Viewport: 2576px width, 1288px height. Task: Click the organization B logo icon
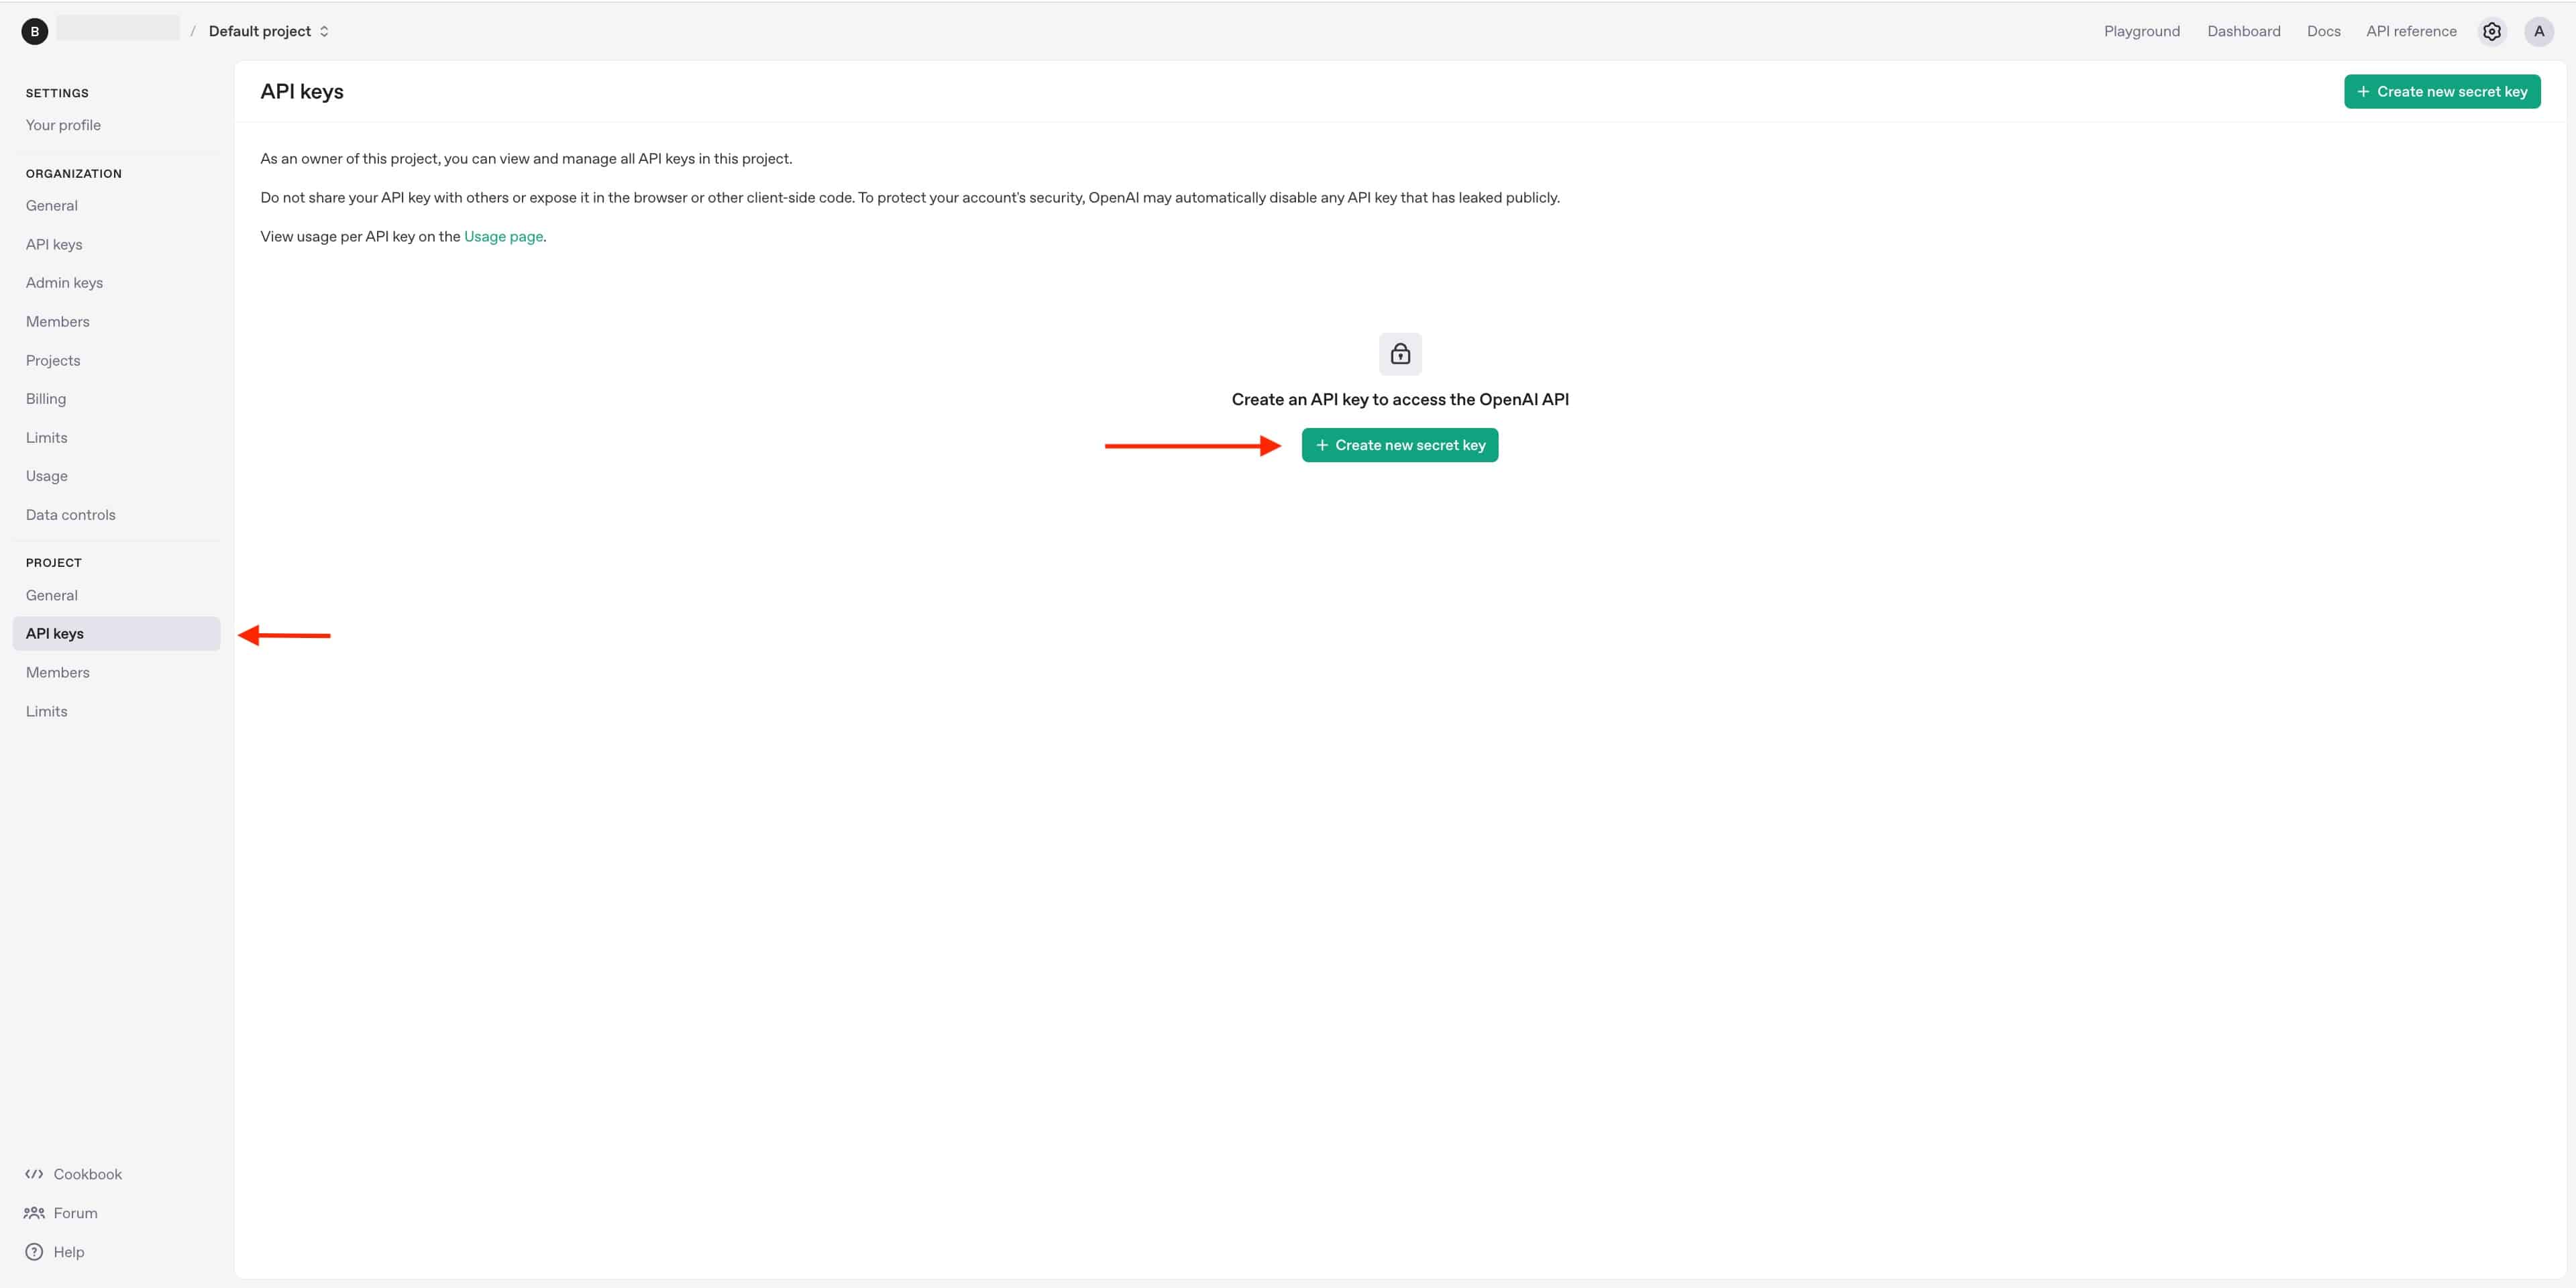pos(34,31)
